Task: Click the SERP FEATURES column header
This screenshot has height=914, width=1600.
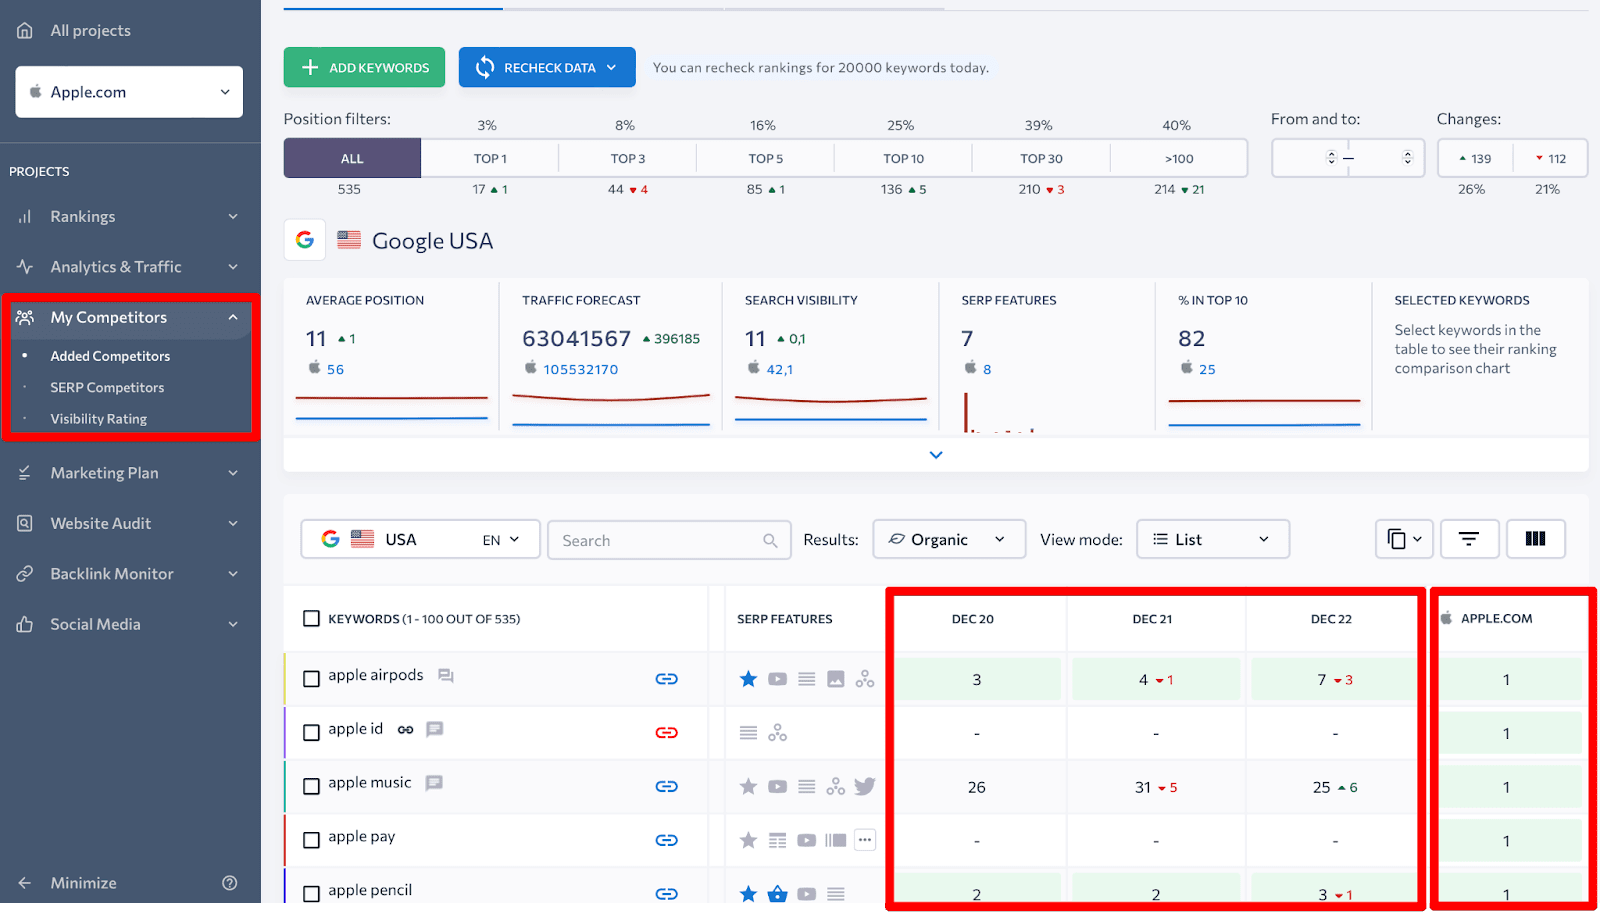Action: (785, 619)
